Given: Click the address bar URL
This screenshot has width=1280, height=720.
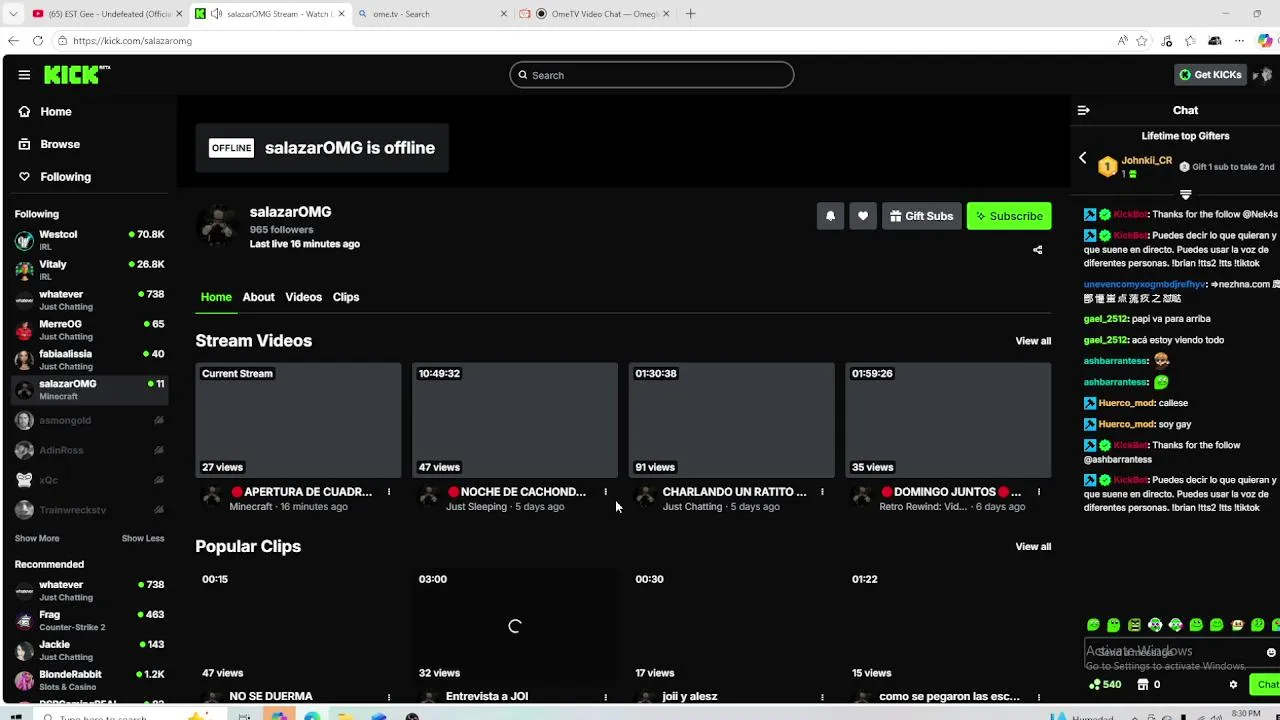Looking at the screenshot, I should 132,41.
